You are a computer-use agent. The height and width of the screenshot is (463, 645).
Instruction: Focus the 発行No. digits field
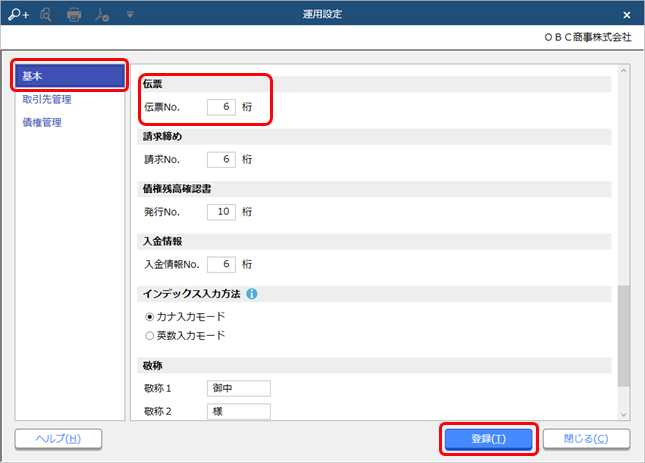click(x=221, y=212)
